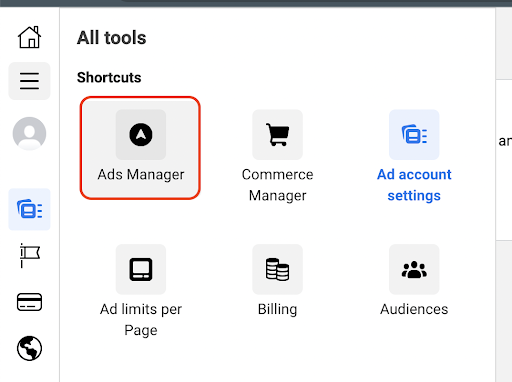The height and width of the screenshot is (382, 512).
Task: Toggle the hamburger All tools menu
Action: (29, 81)
